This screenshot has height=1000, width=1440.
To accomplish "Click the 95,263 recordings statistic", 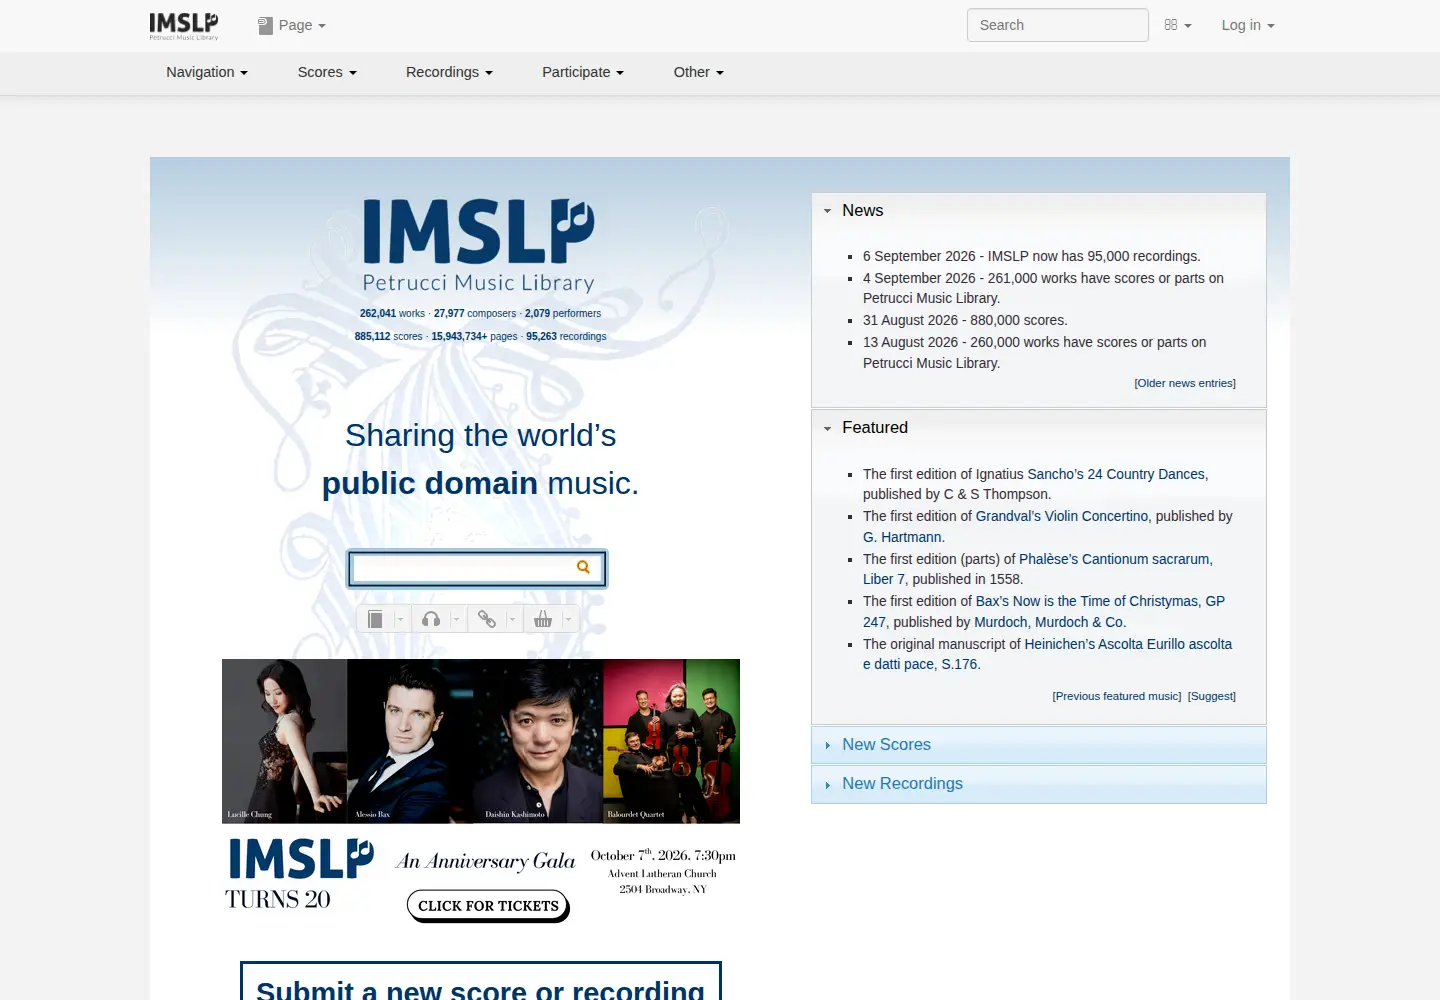I will click(x=566, y=336).
